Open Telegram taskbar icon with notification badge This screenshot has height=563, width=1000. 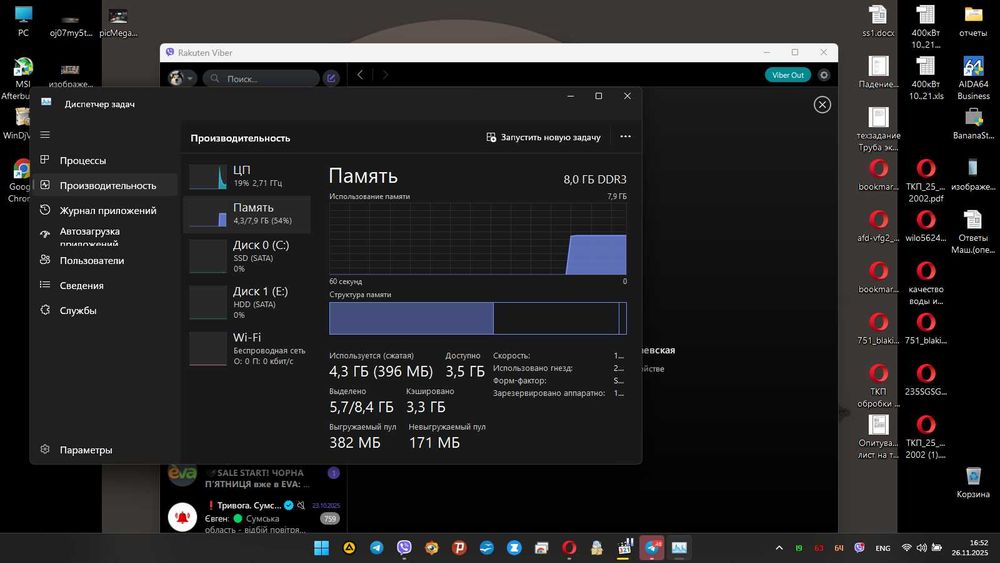(x=652, y=548)
